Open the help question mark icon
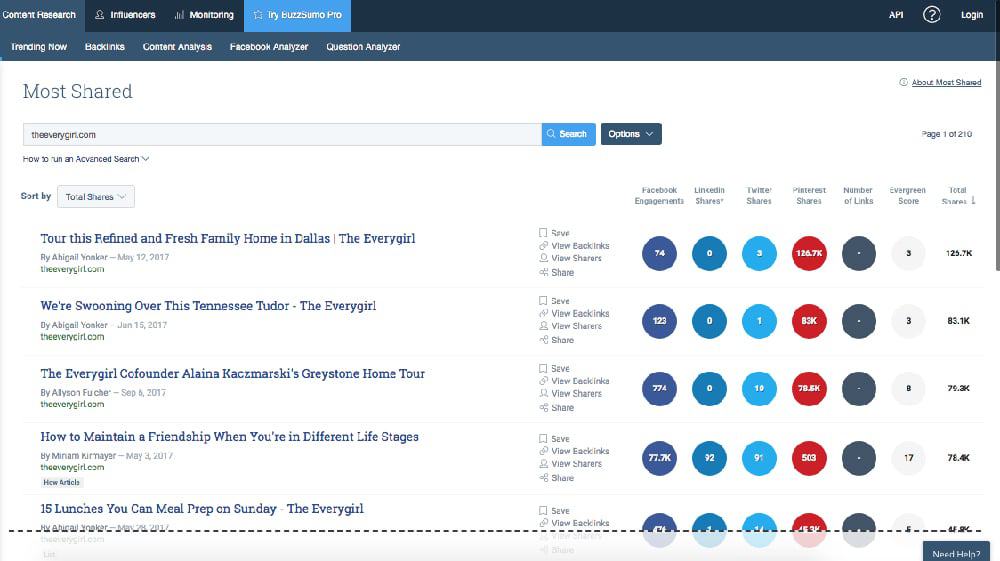The width and height of the screenshot is (1000, 561). click(931, 15)
